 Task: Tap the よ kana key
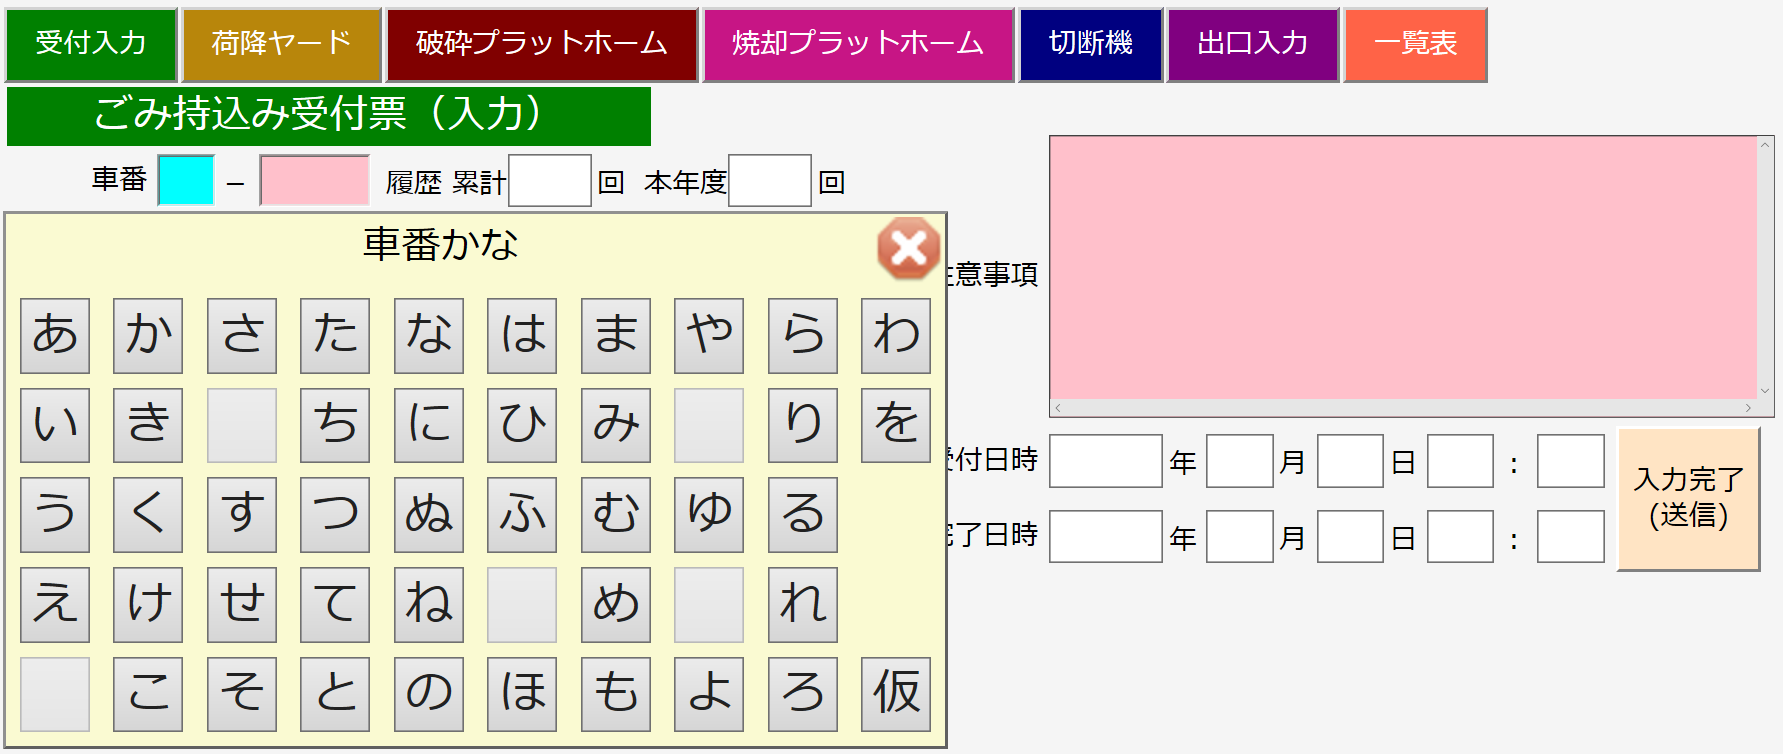(x=709, y=694)
